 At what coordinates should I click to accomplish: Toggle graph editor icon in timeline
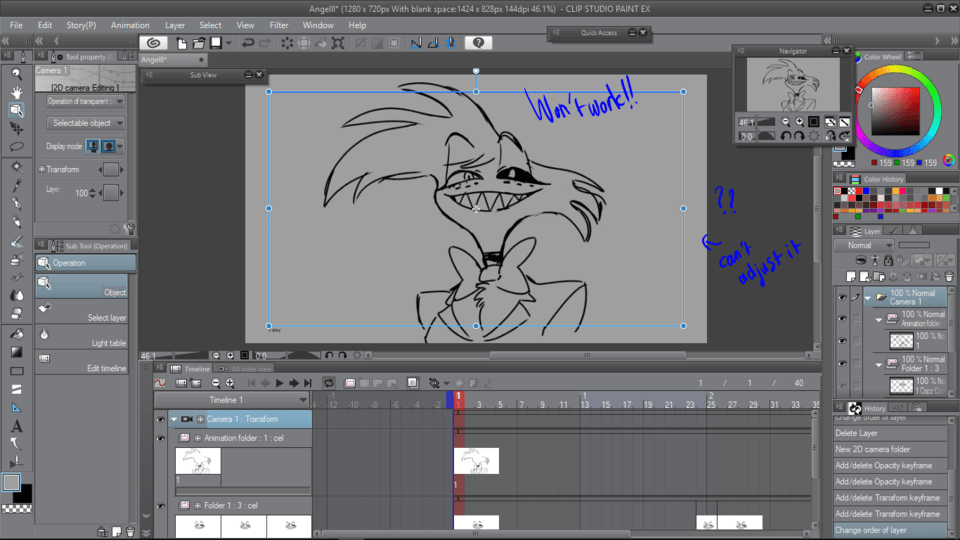tap(160, 383)
